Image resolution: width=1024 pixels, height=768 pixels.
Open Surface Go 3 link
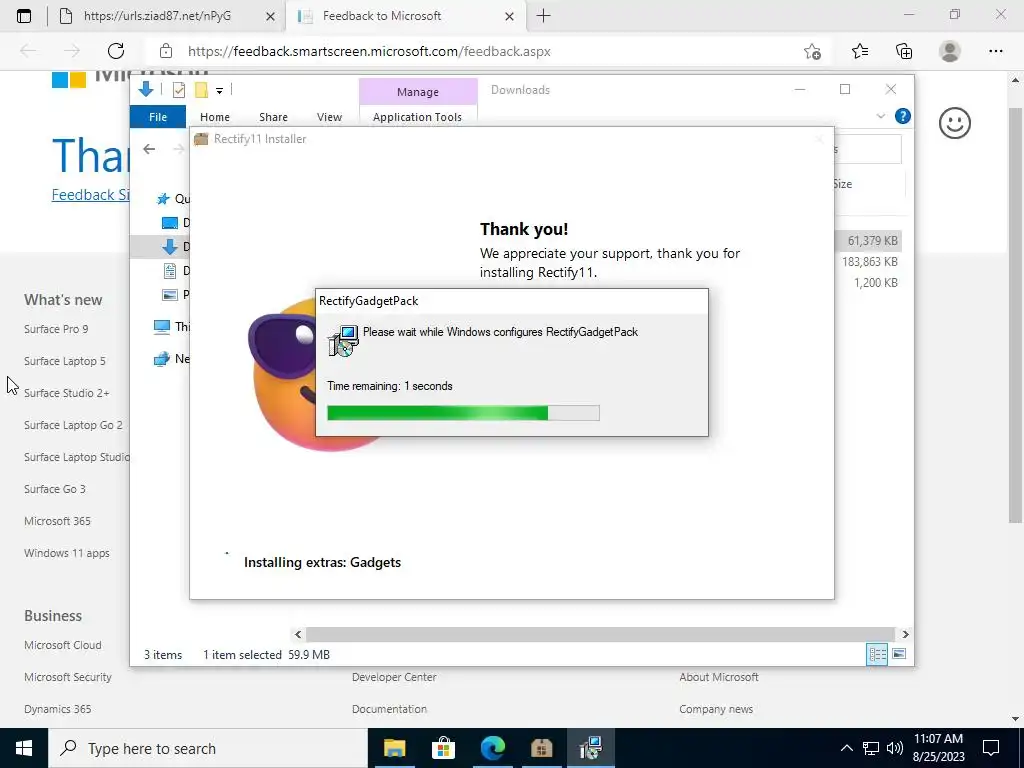[x=55, y=489]
